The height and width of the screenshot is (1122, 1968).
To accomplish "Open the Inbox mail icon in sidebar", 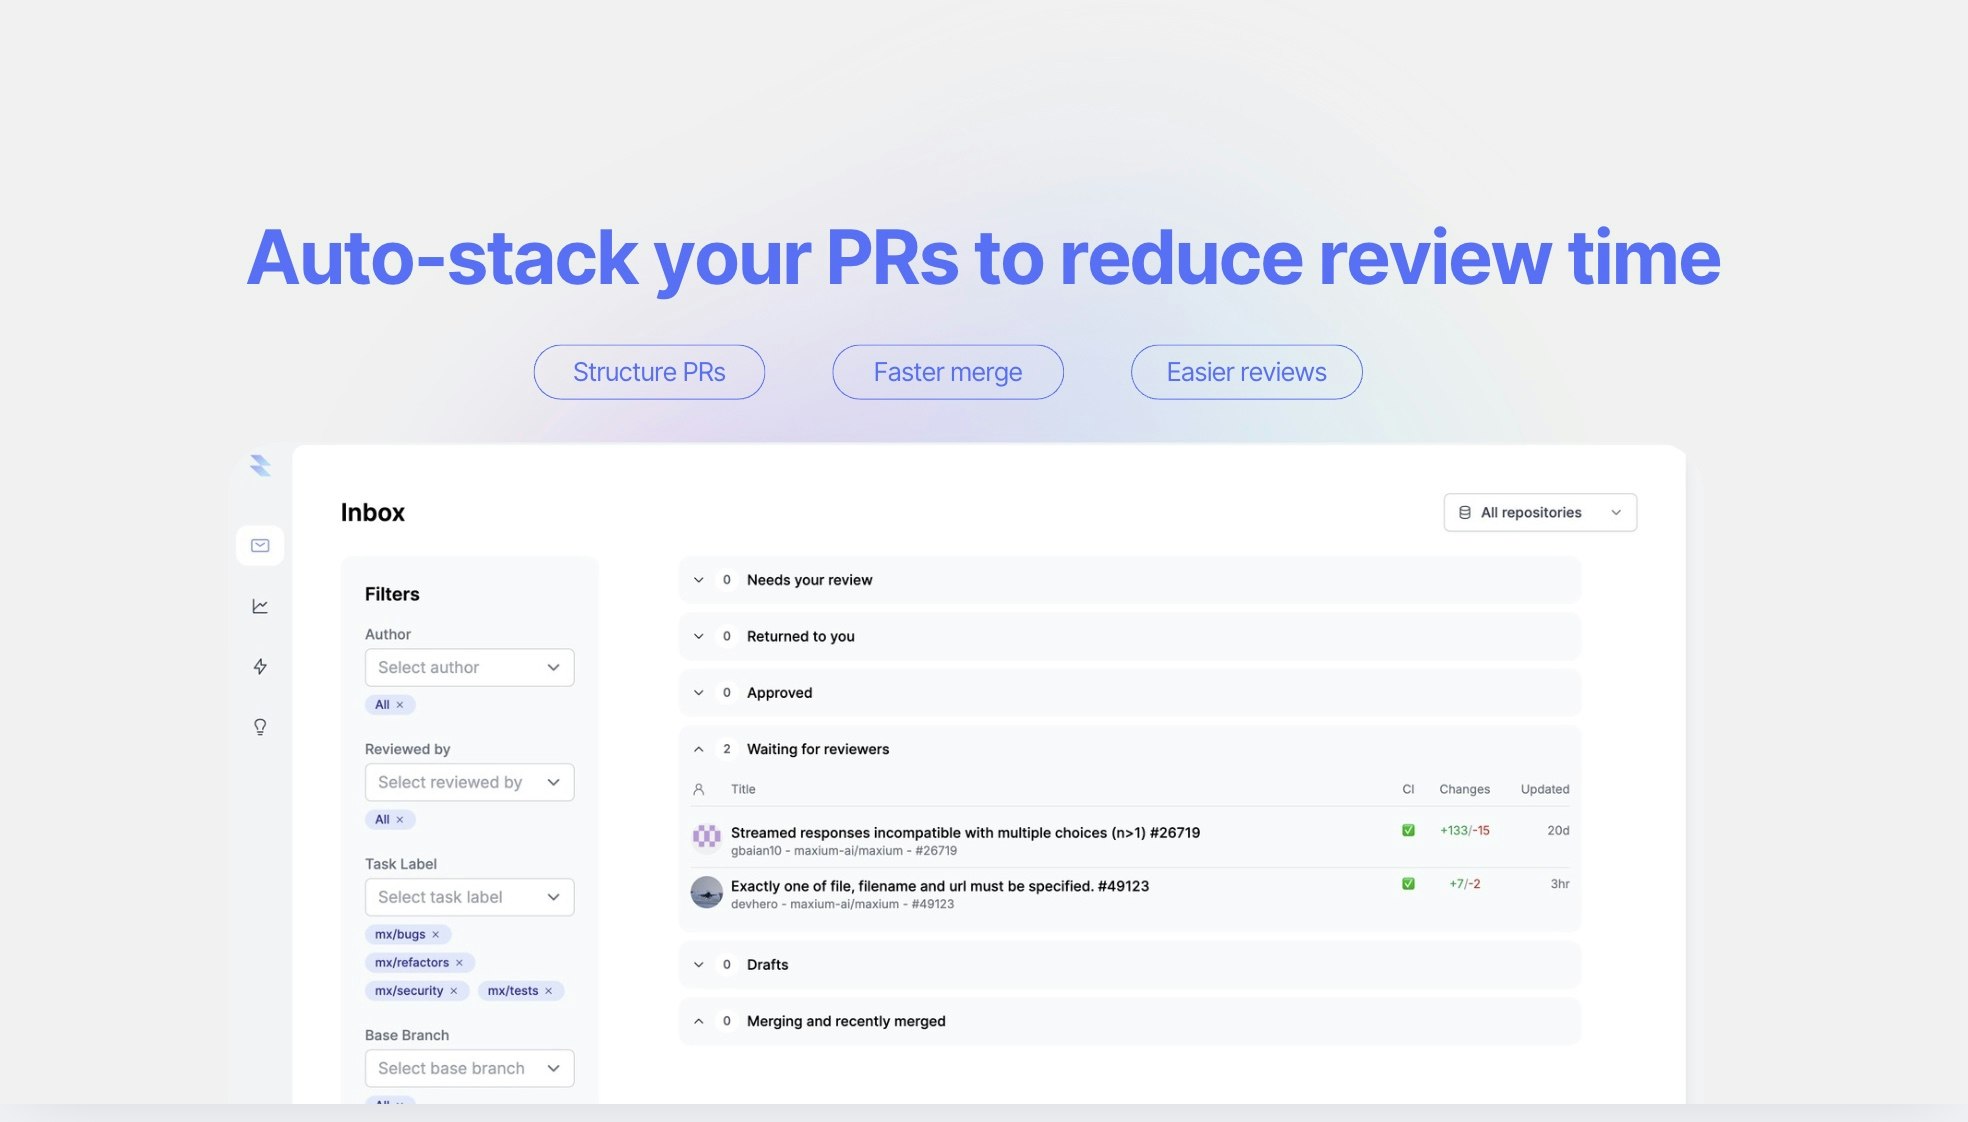I will point(260,546).
